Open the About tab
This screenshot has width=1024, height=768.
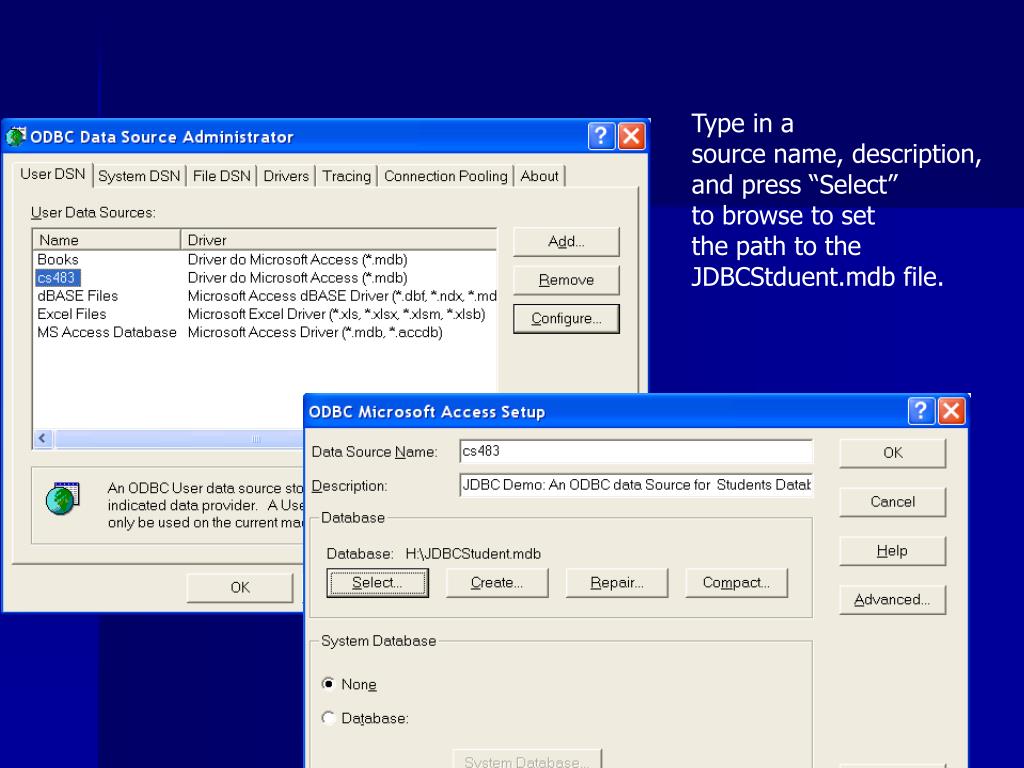click(x=539, y=176)
